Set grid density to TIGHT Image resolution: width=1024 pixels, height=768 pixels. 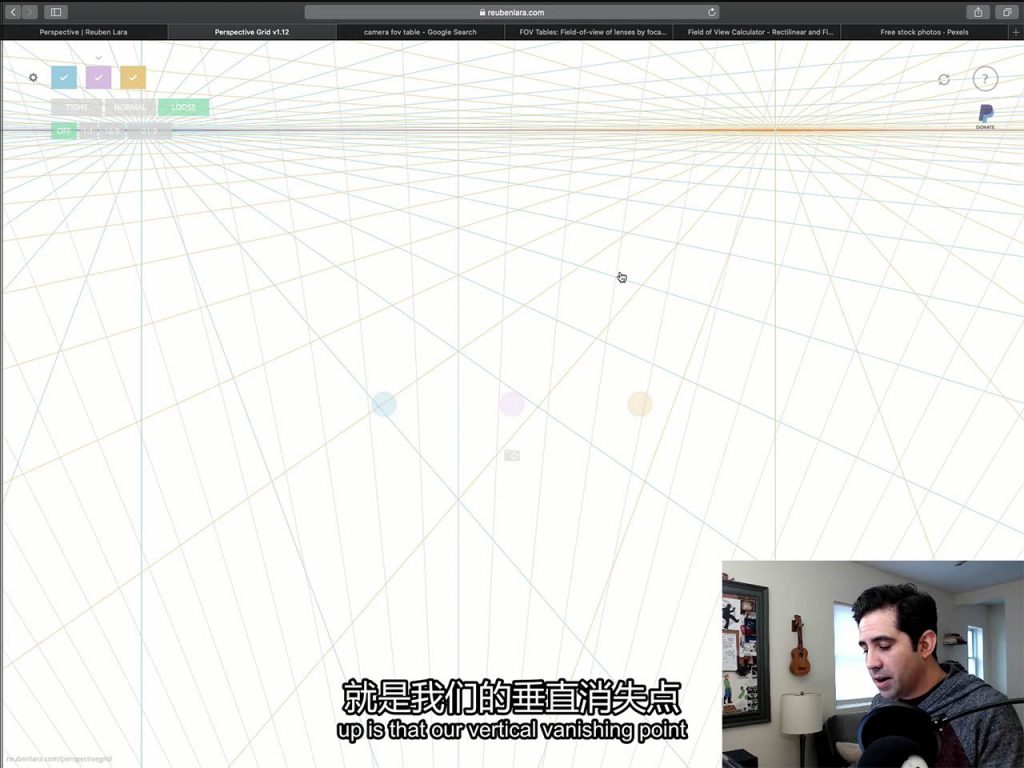pyautogui.click(x=76, y=107)
